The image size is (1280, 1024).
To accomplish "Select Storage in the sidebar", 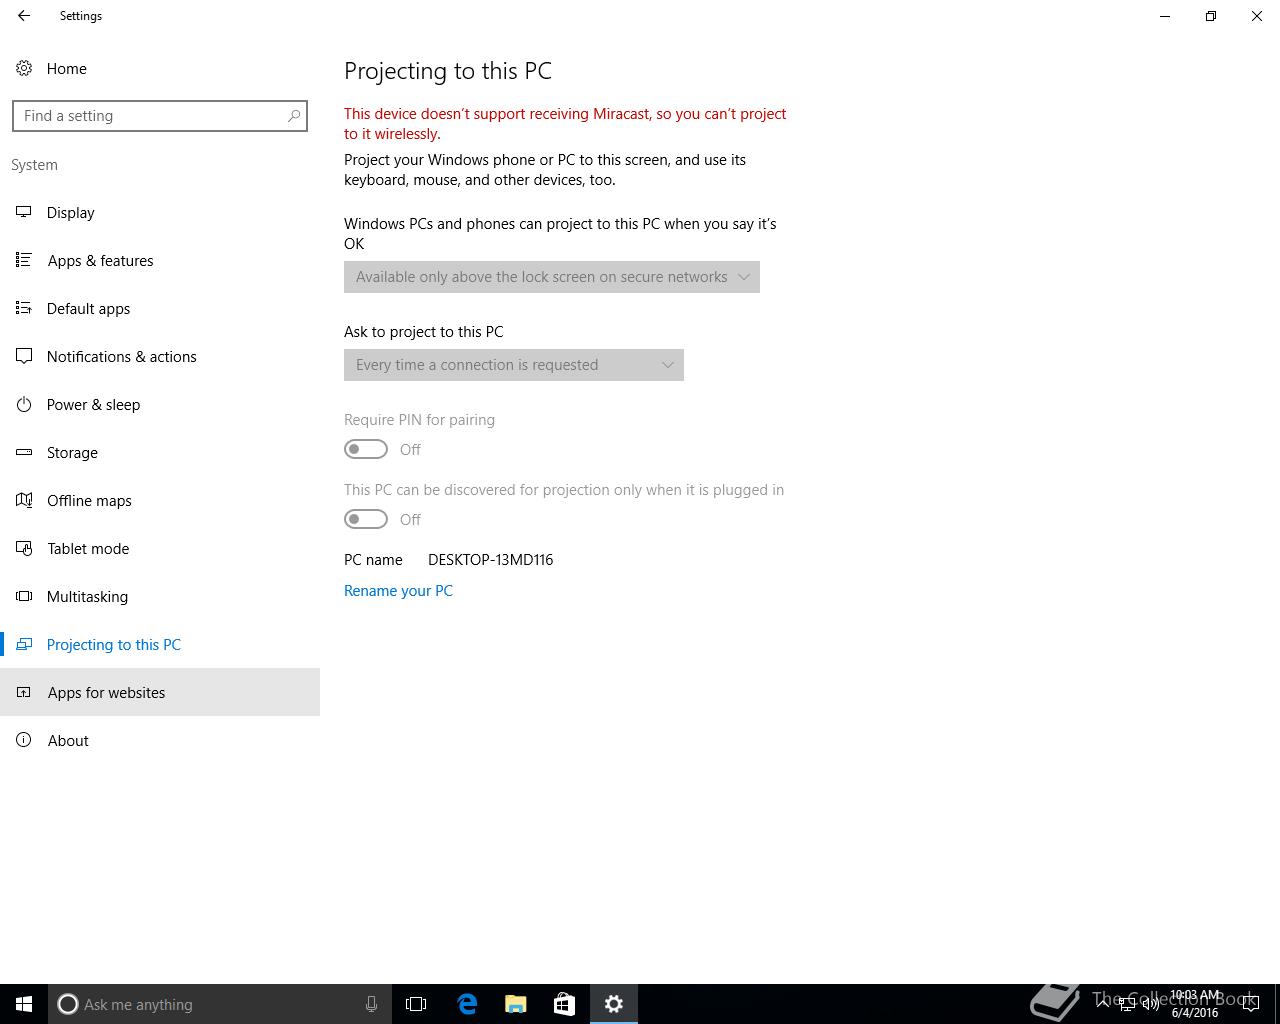I will pos(160,452).
